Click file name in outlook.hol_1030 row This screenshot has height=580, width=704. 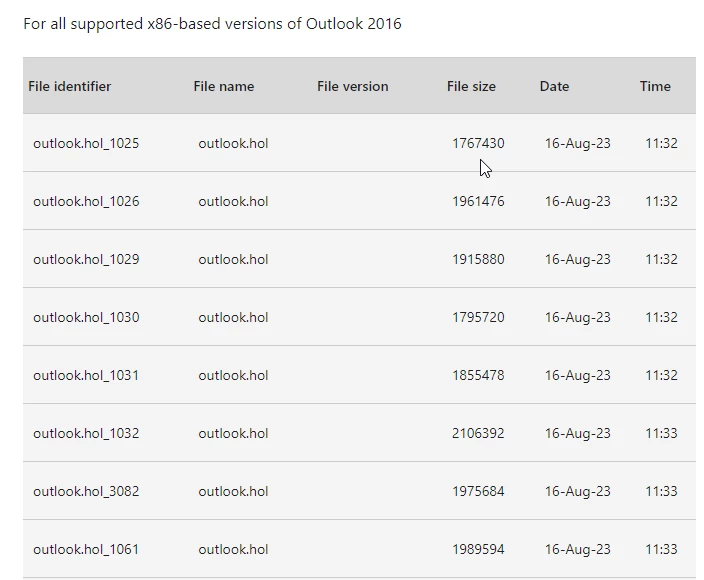(233, 317)
